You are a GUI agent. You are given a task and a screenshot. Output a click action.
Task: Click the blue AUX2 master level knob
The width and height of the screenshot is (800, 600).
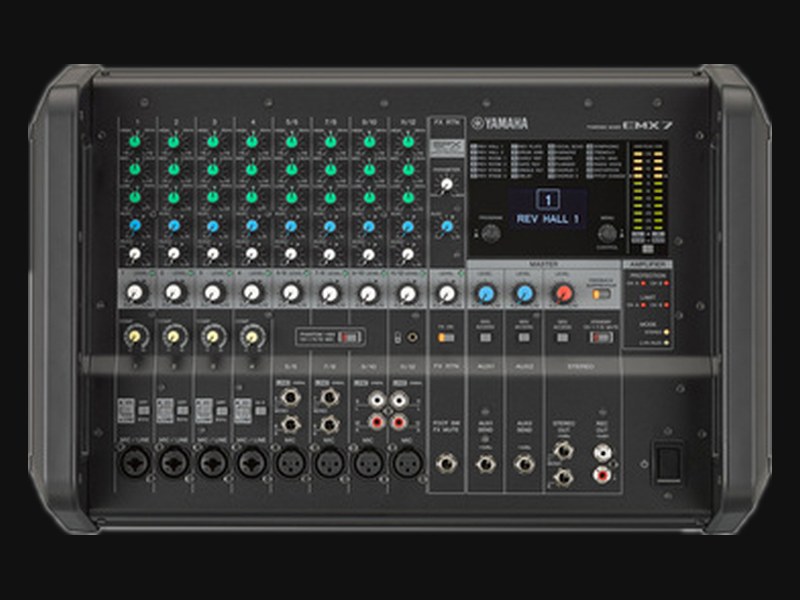coord(524,293)
